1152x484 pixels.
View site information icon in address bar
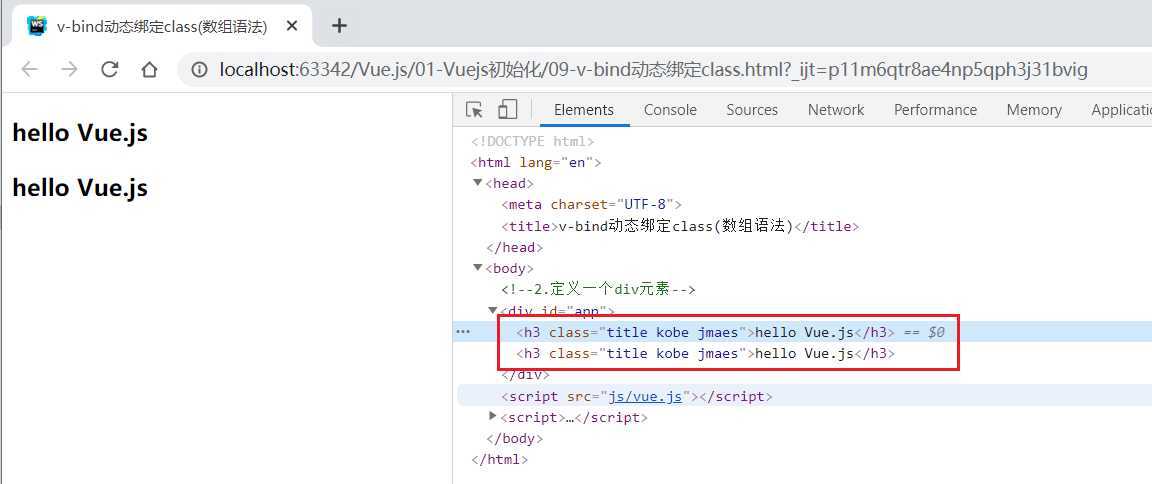(x=199, y=70)
